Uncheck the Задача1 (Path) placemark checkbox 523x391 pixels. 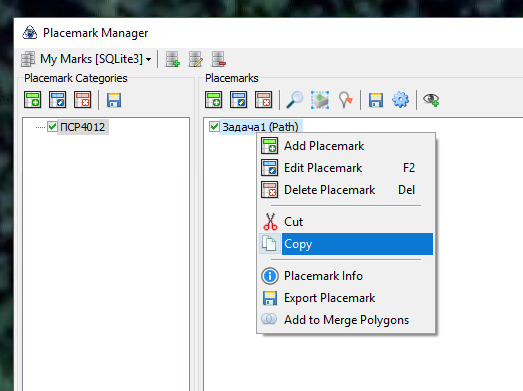214,127
